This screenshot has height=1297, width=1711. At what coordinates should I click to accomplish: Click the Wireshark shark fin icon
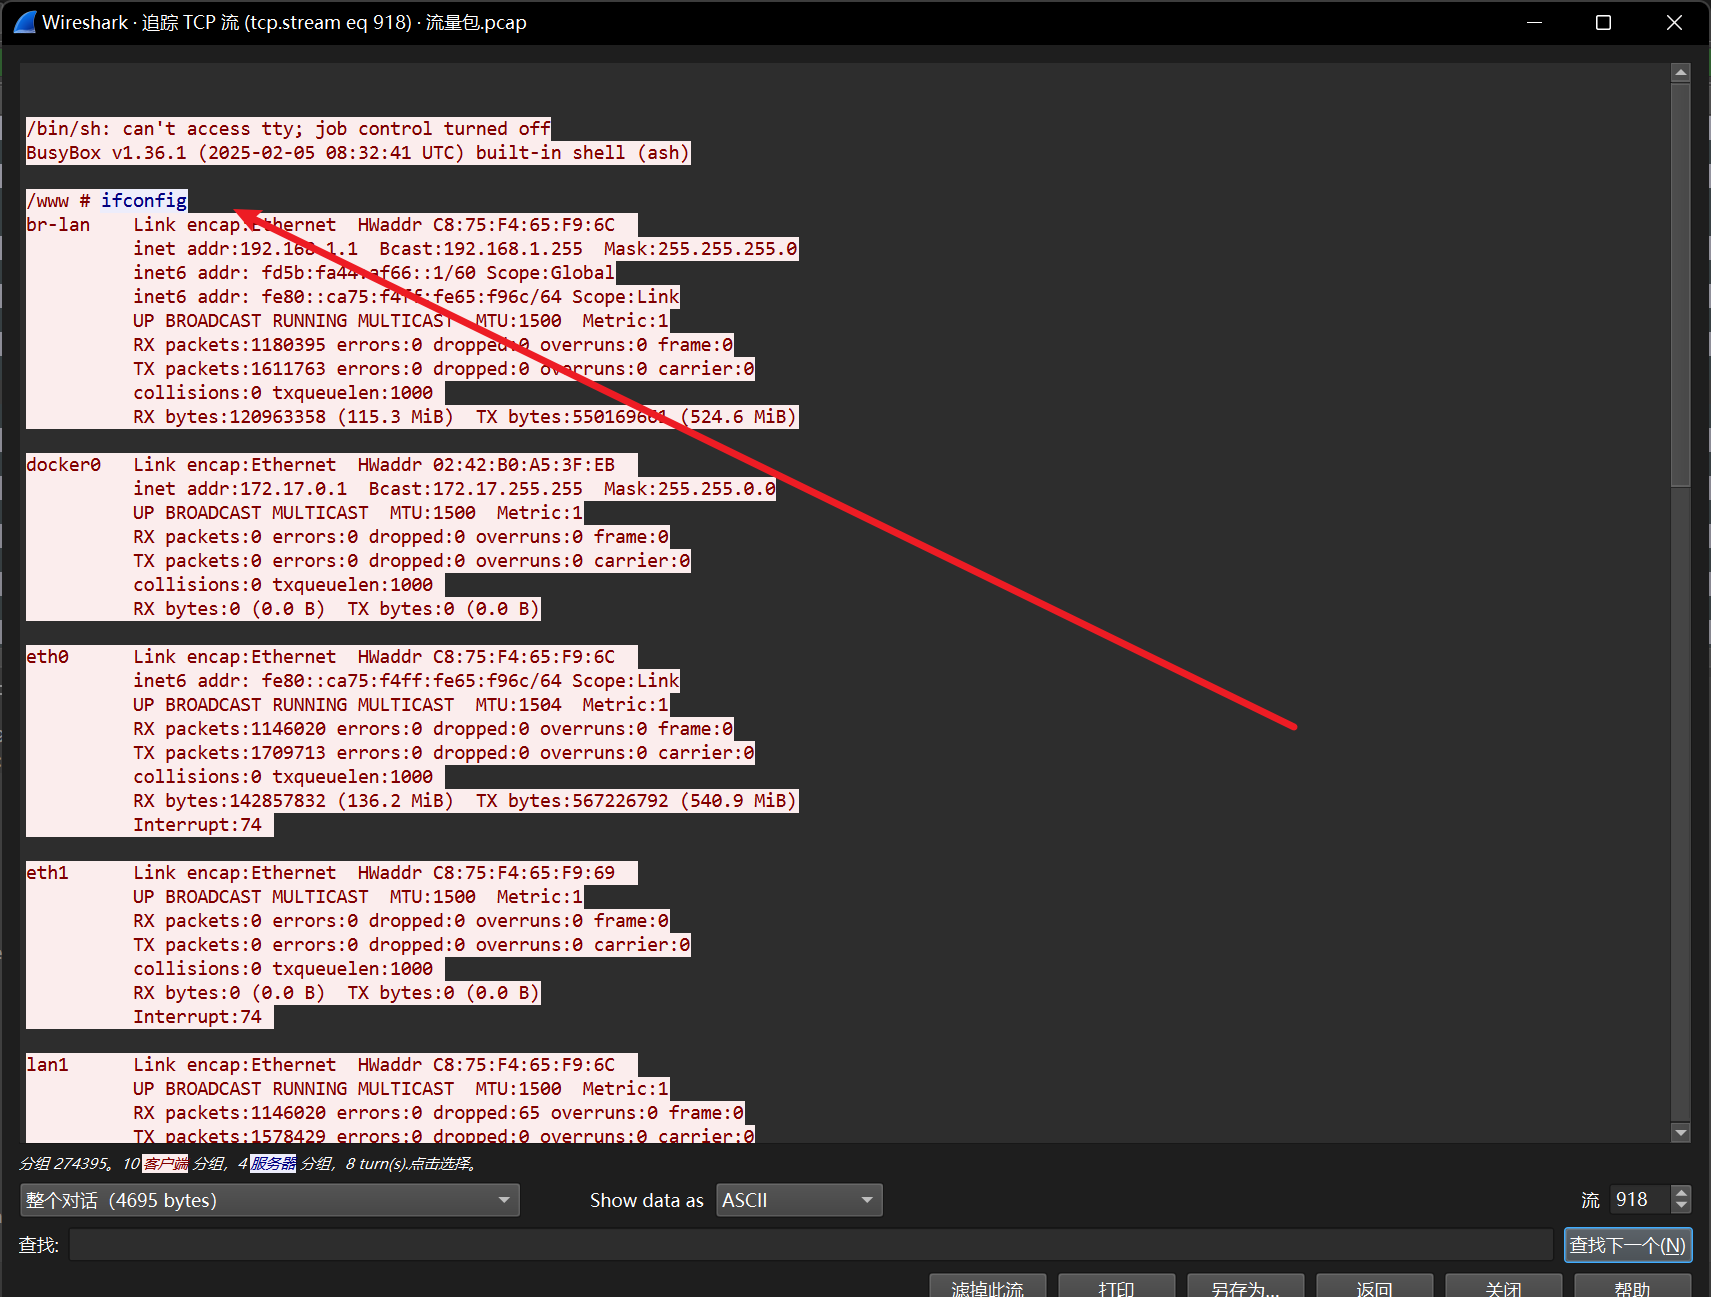tap(25, 22)
